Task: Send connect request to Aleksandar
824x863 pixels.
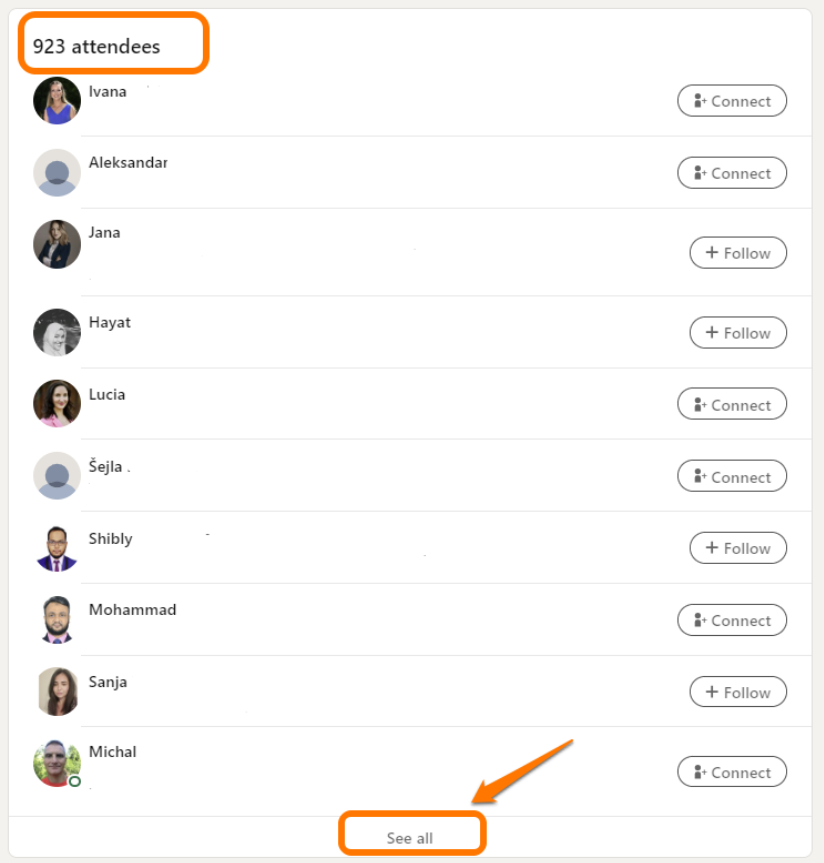Action: (x=732, y=173)
